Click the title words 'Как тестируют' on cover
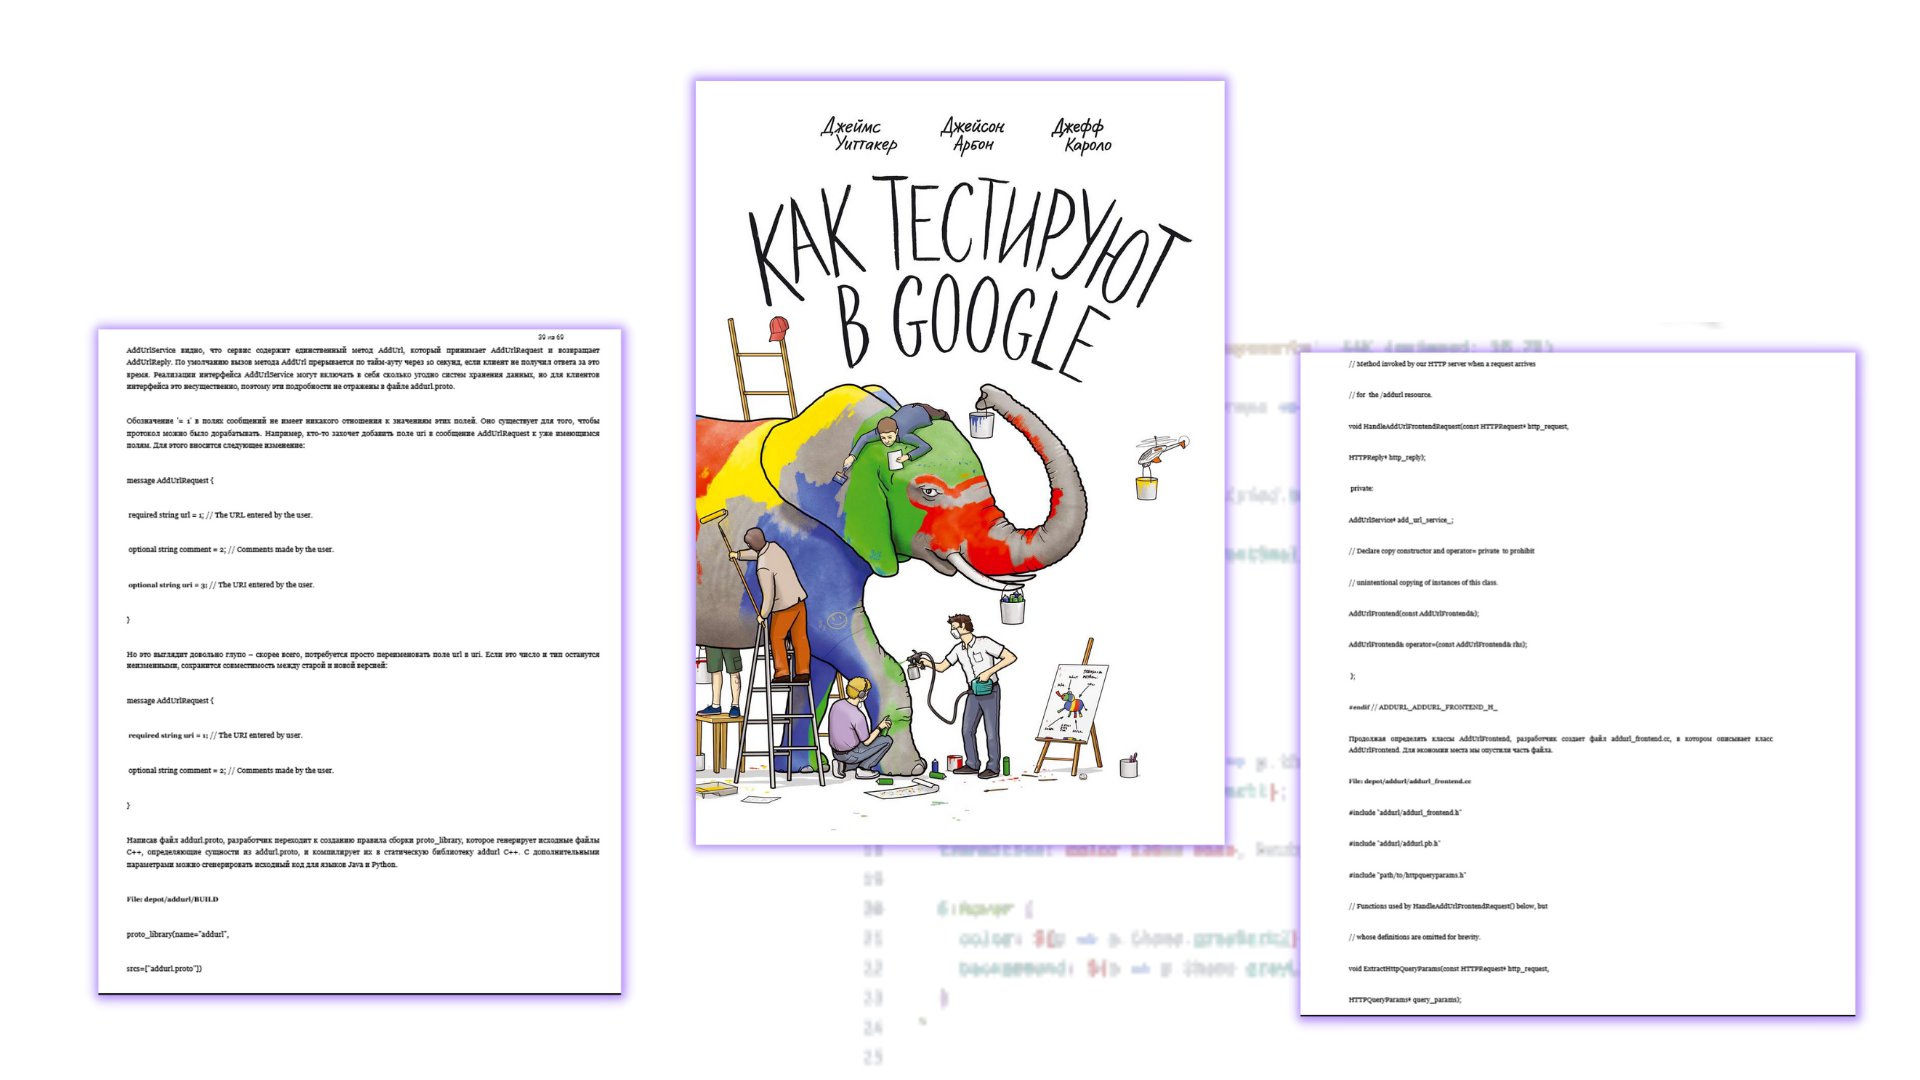The height and width of the screenshot is (1080, 1920). pyautogui.click(x=968, y=240)
